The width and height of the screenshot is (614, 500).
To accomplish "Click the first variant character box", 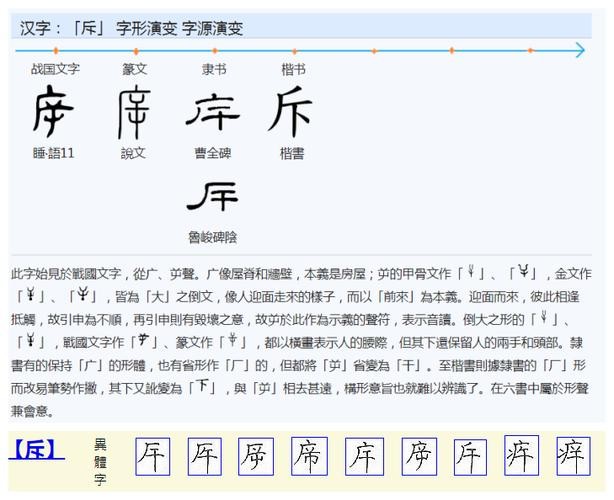I will [x=153, y=457].
